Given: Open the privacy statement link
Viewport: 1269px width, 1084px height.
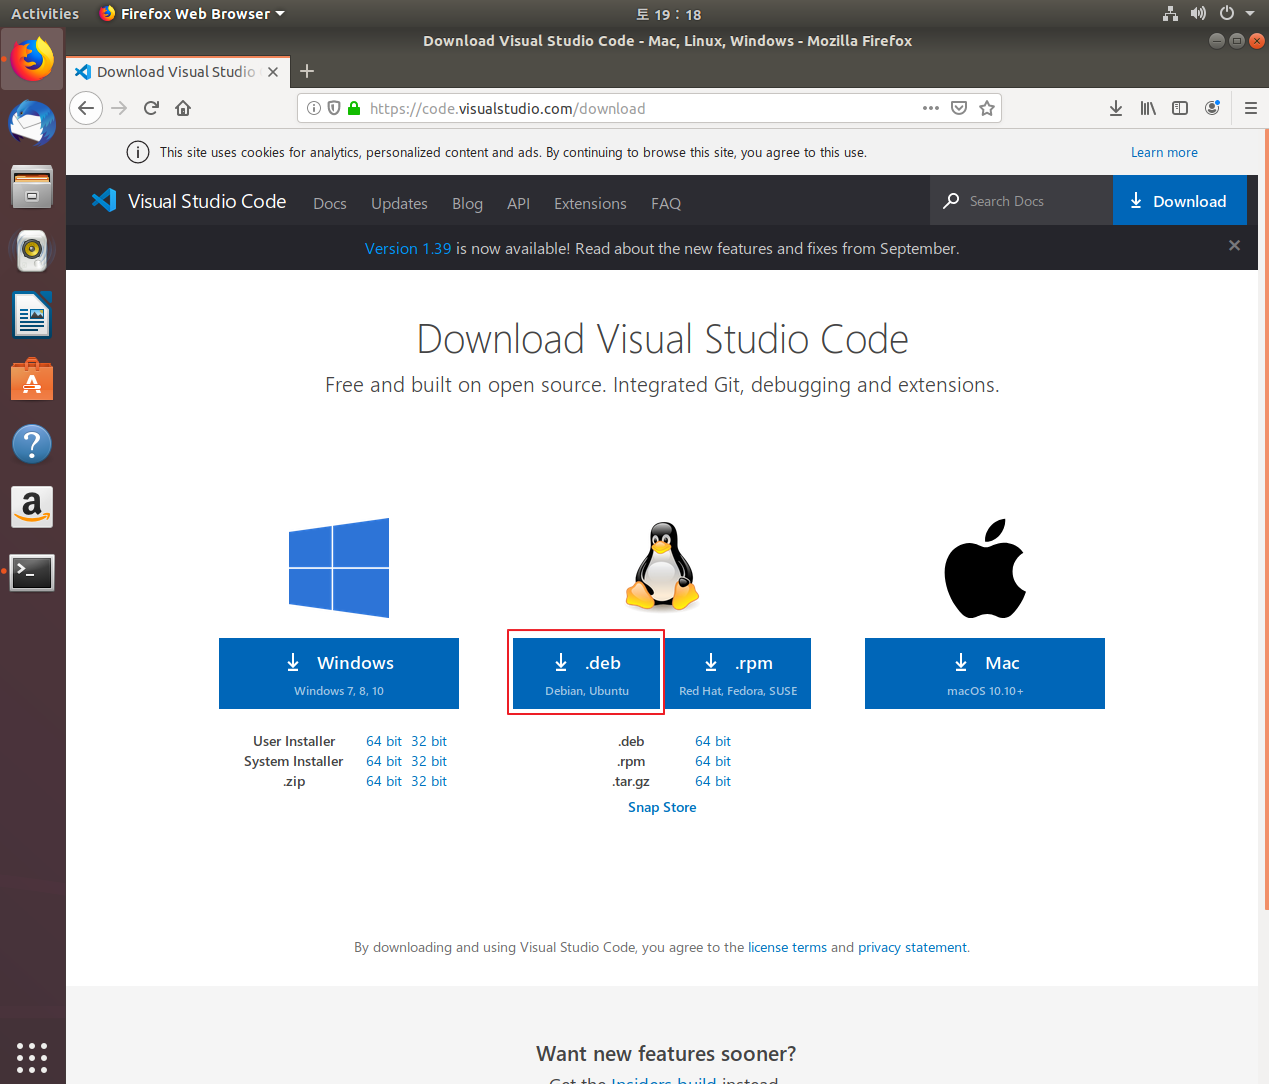Looking at the screenshot, I should [912, 947].
